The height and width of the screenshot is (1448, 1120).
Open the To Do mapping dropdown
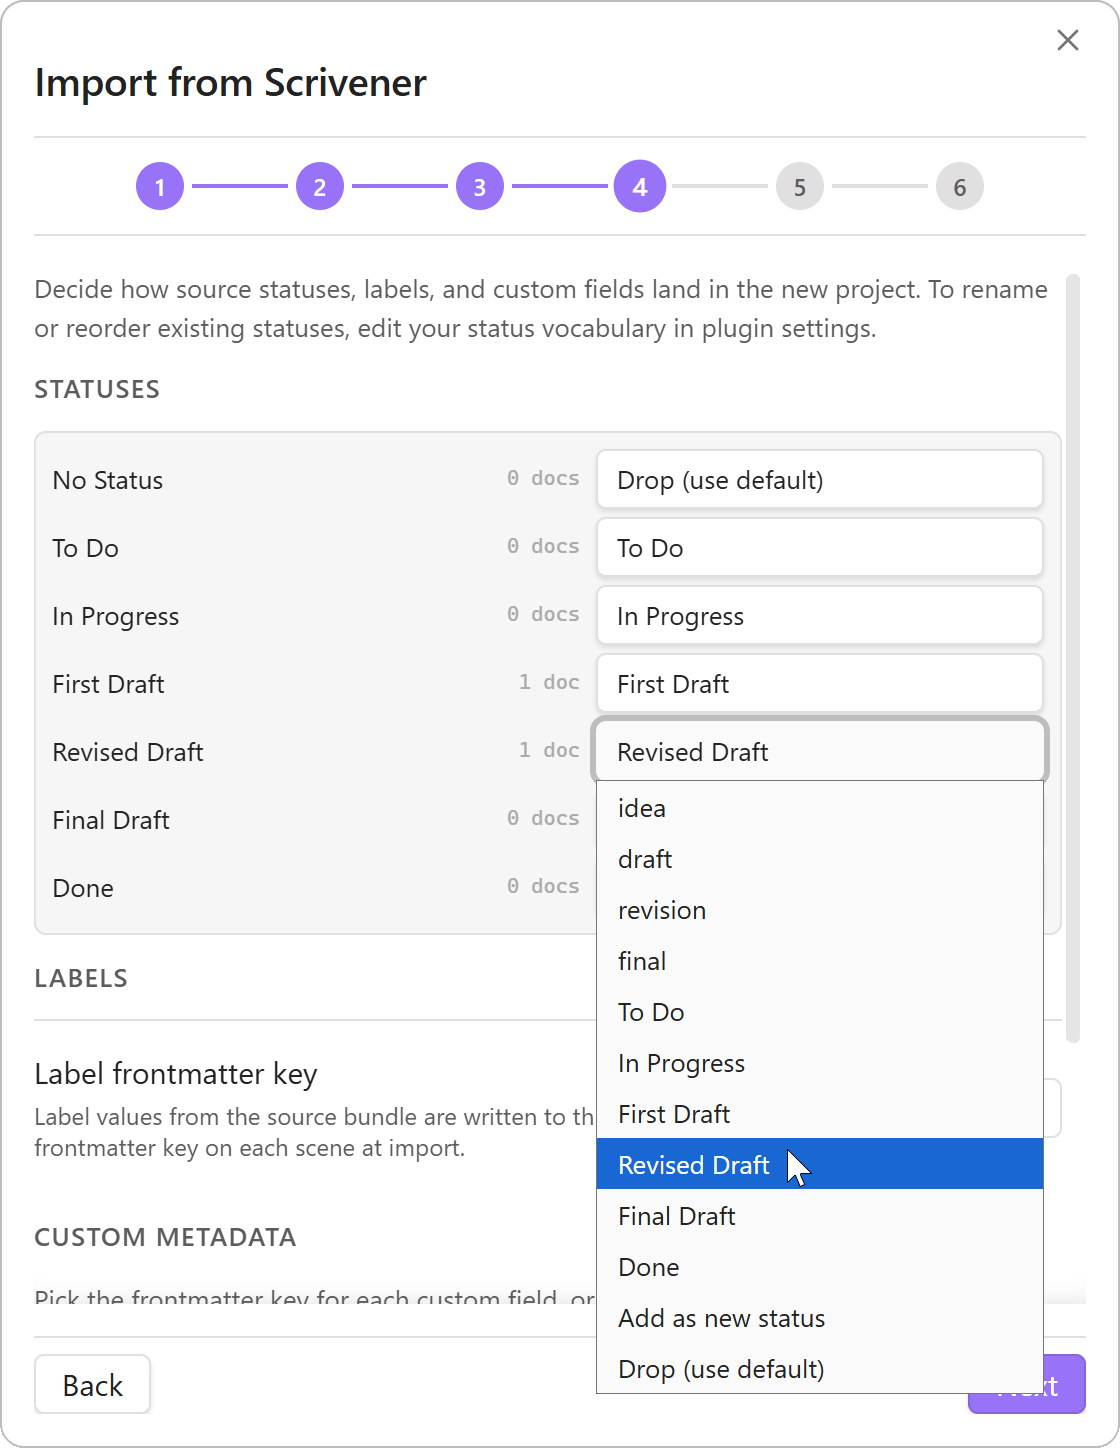[x=820, y=548]
